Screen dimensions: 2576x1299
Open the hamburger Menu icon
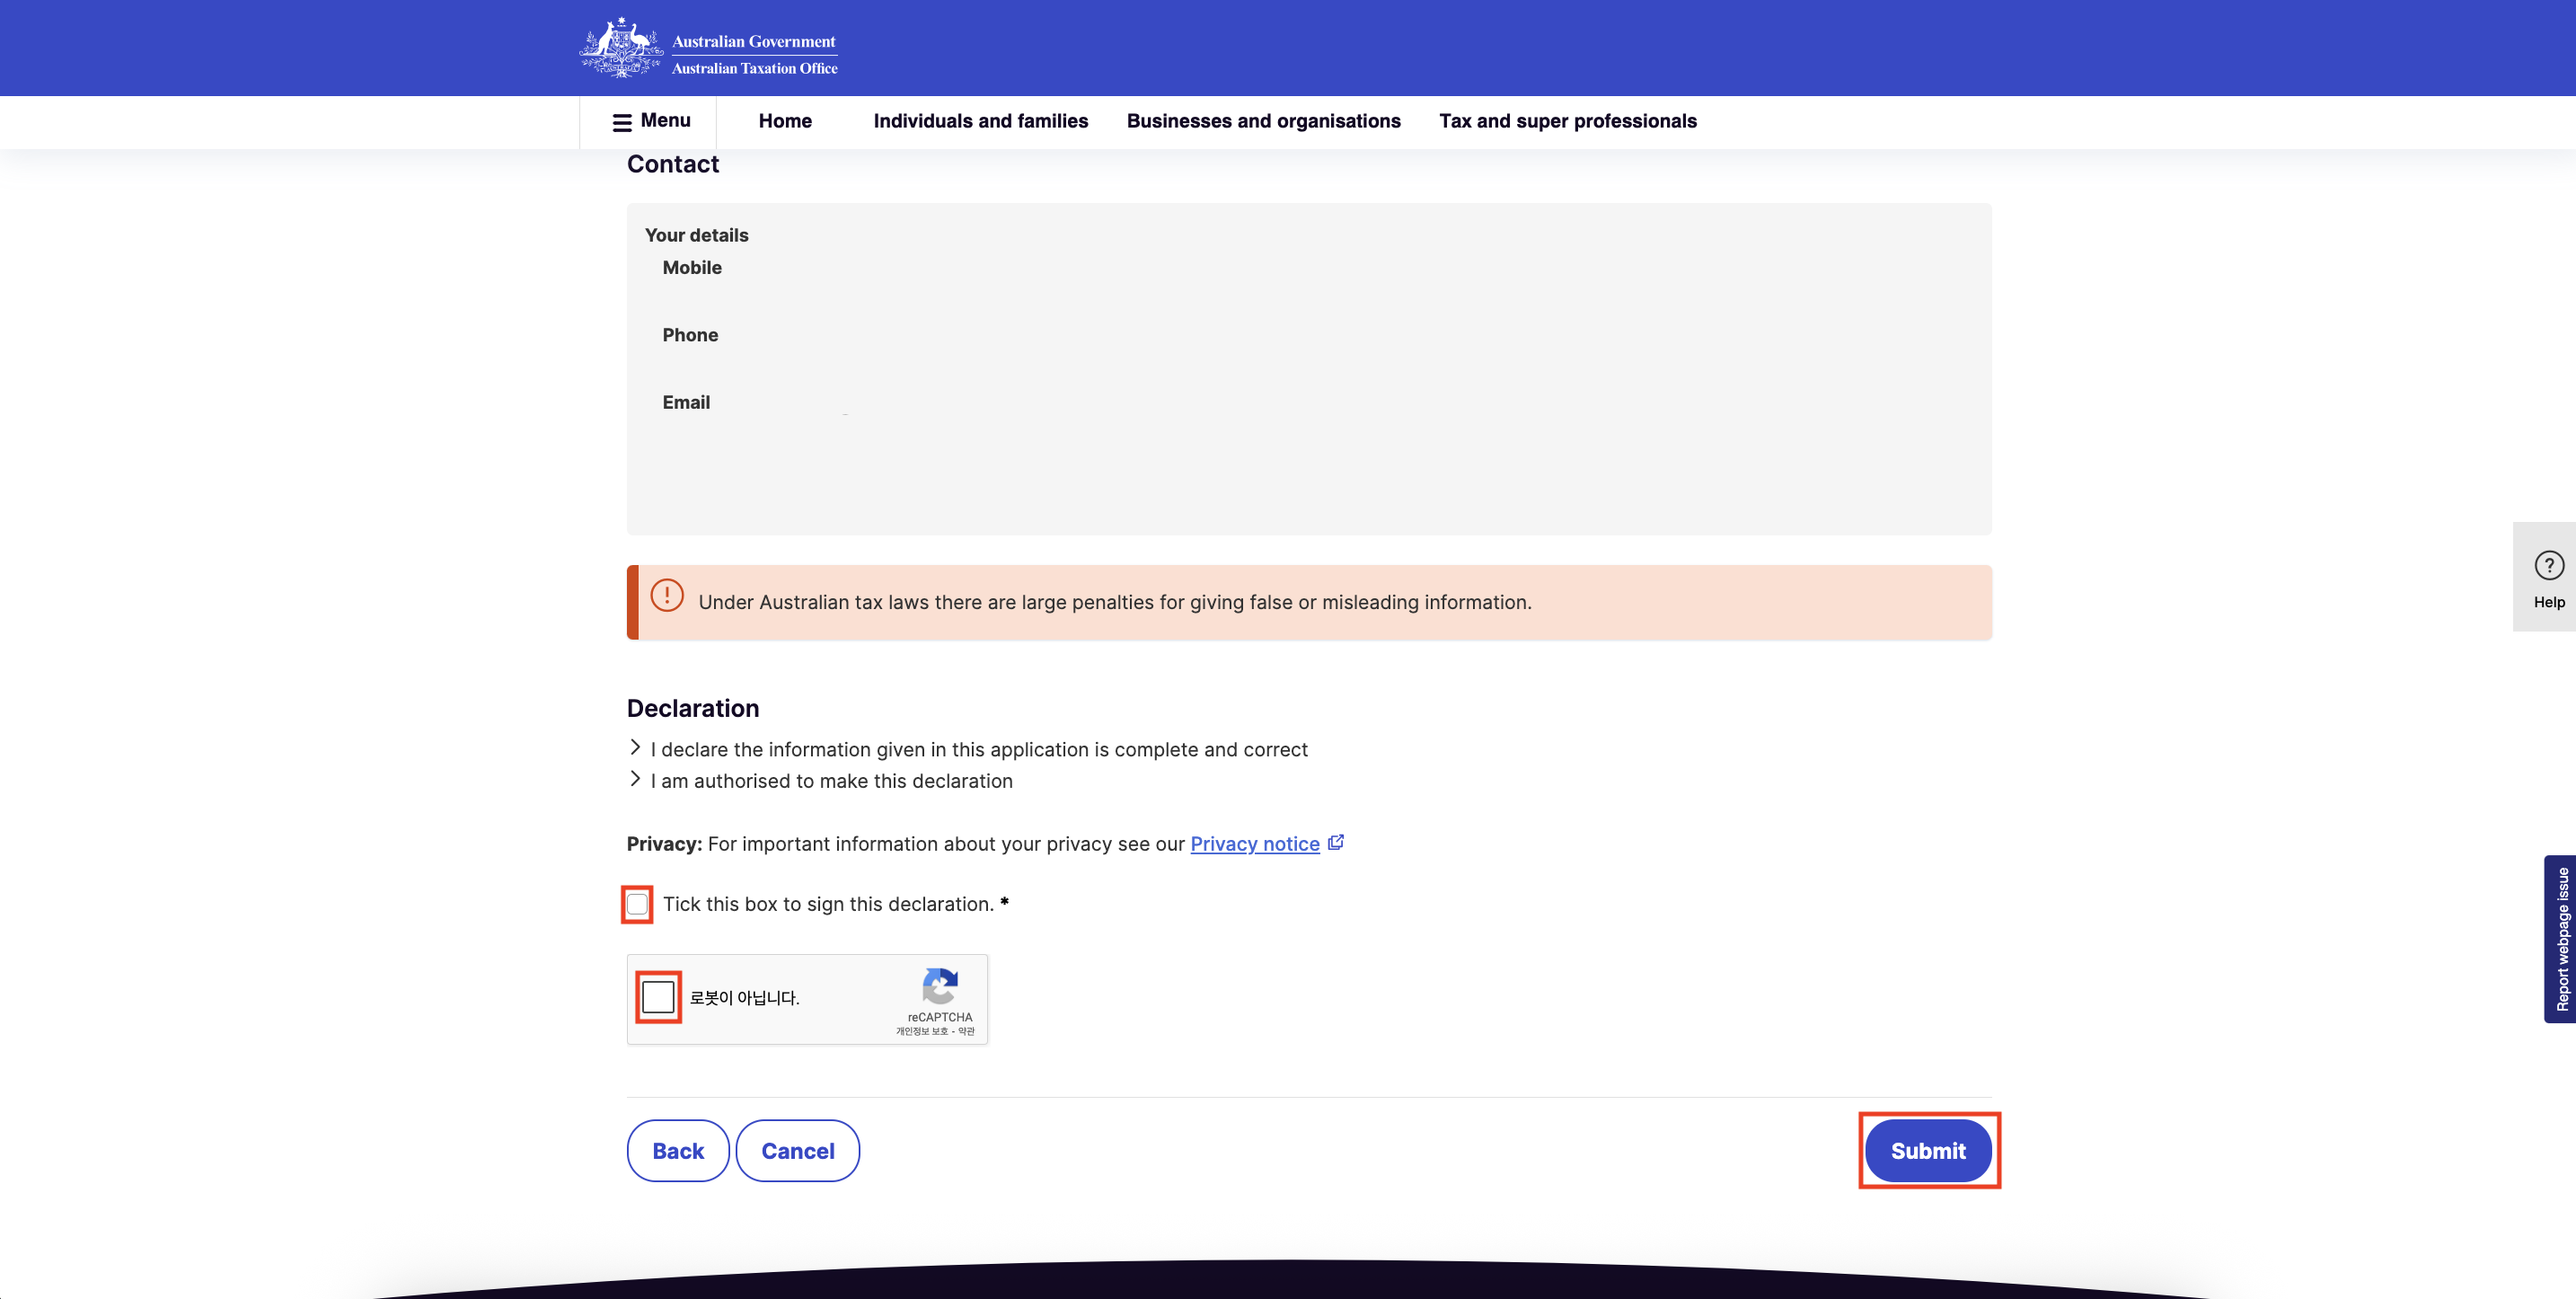point(622,122)
